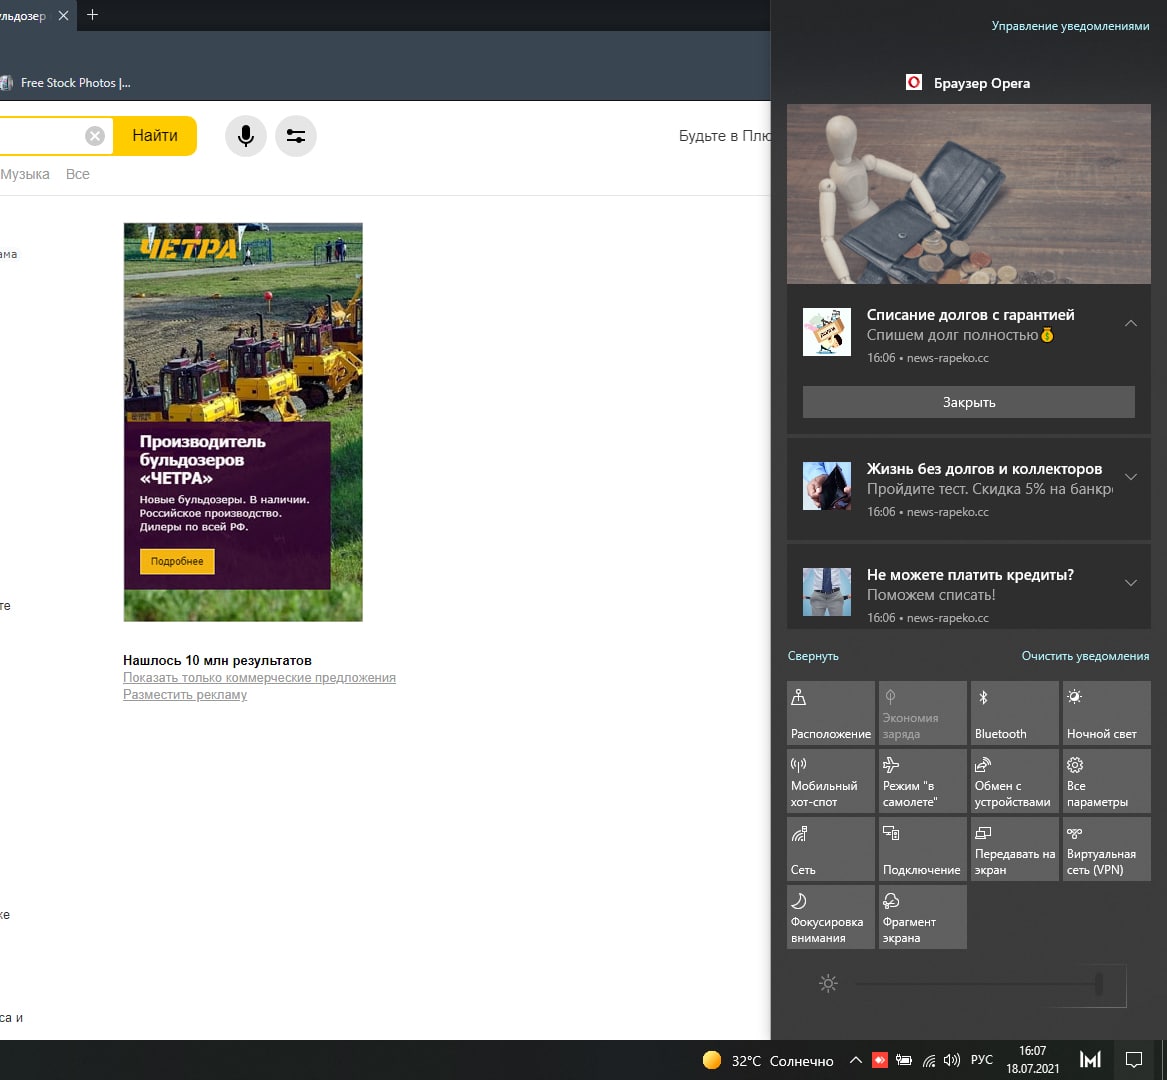Click Очистить уведомления link

[x=1085, y=656]
